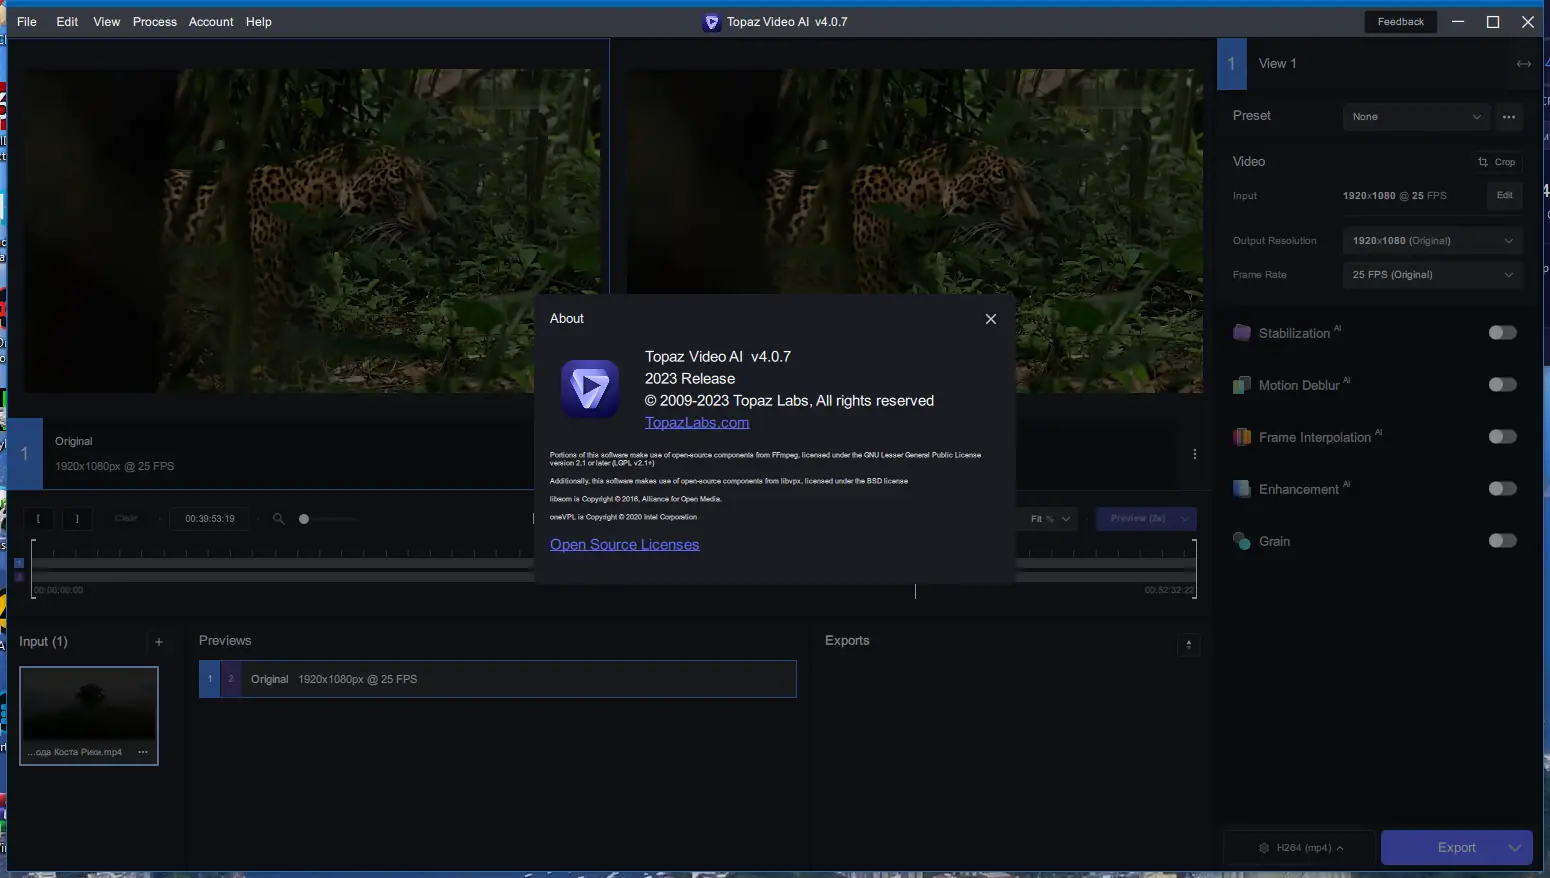
Task: Click the "2023 Release" text
Action: click(x=690, y=379)
